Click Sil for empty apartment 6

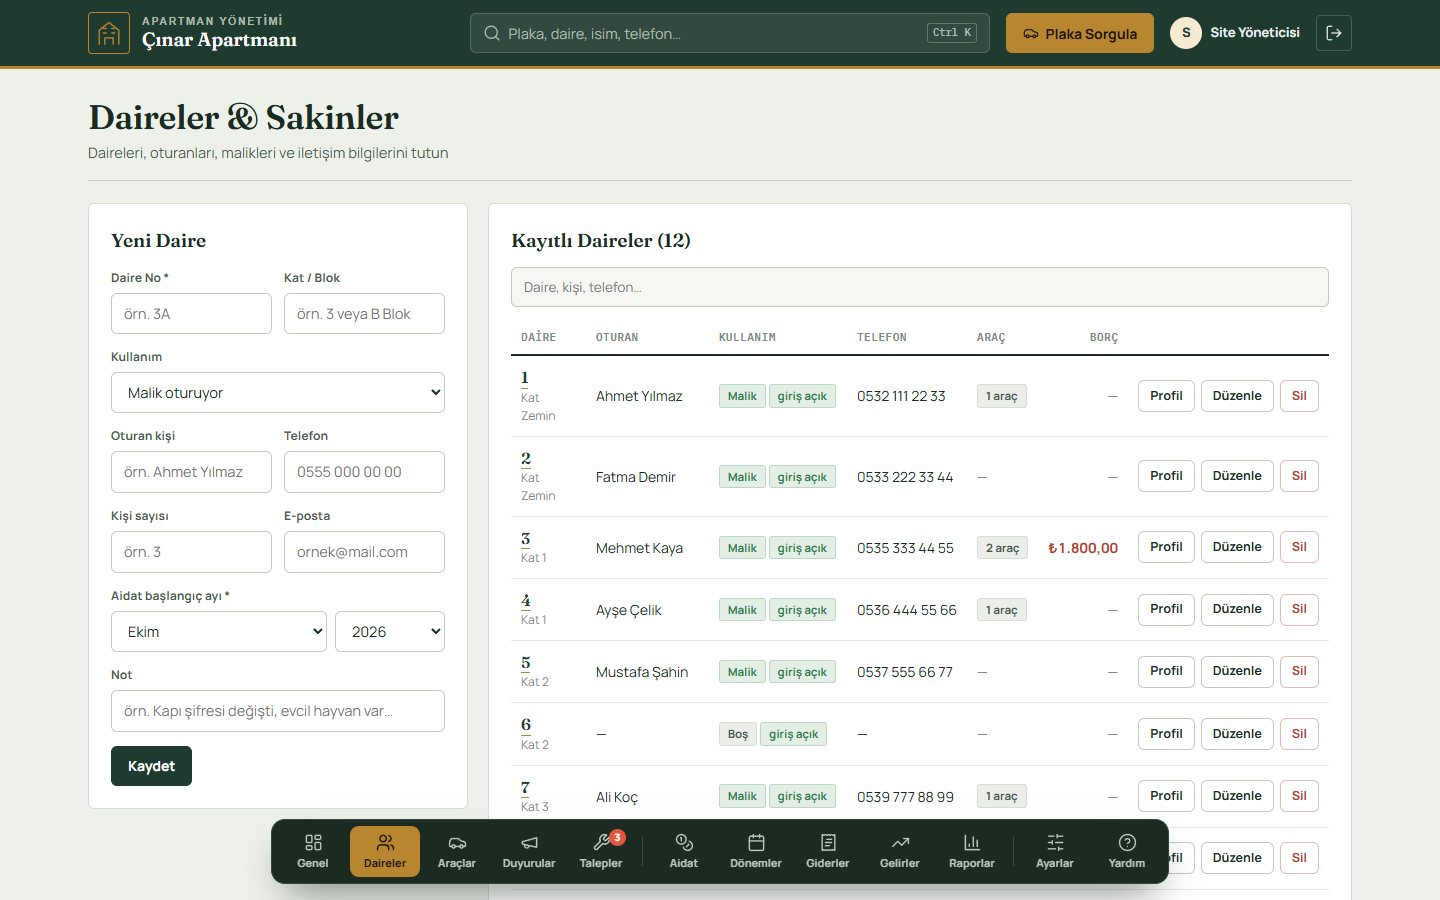[x=1299, y=734]
